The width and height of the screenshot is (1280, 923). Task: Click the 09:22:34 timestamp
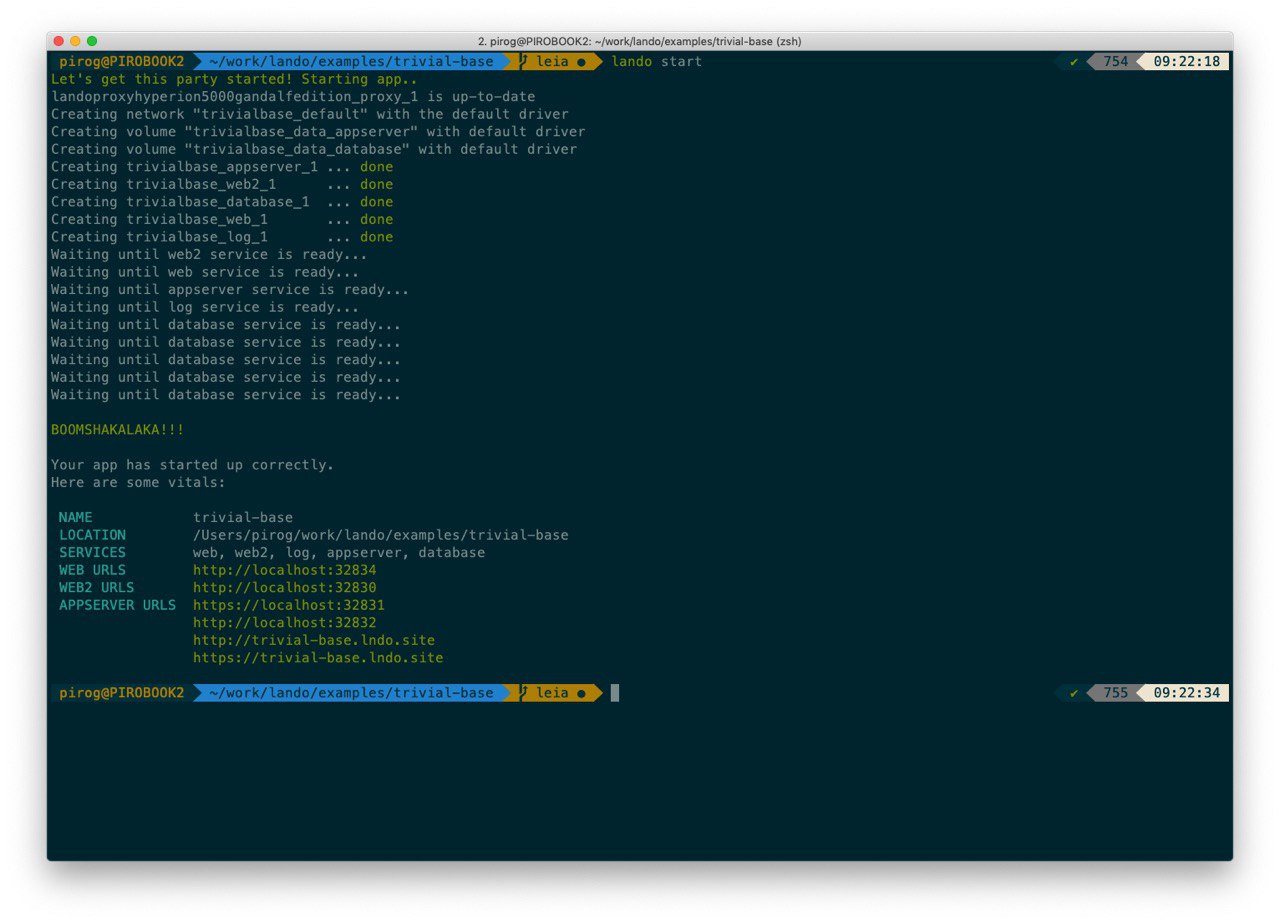pos(1187,693)
